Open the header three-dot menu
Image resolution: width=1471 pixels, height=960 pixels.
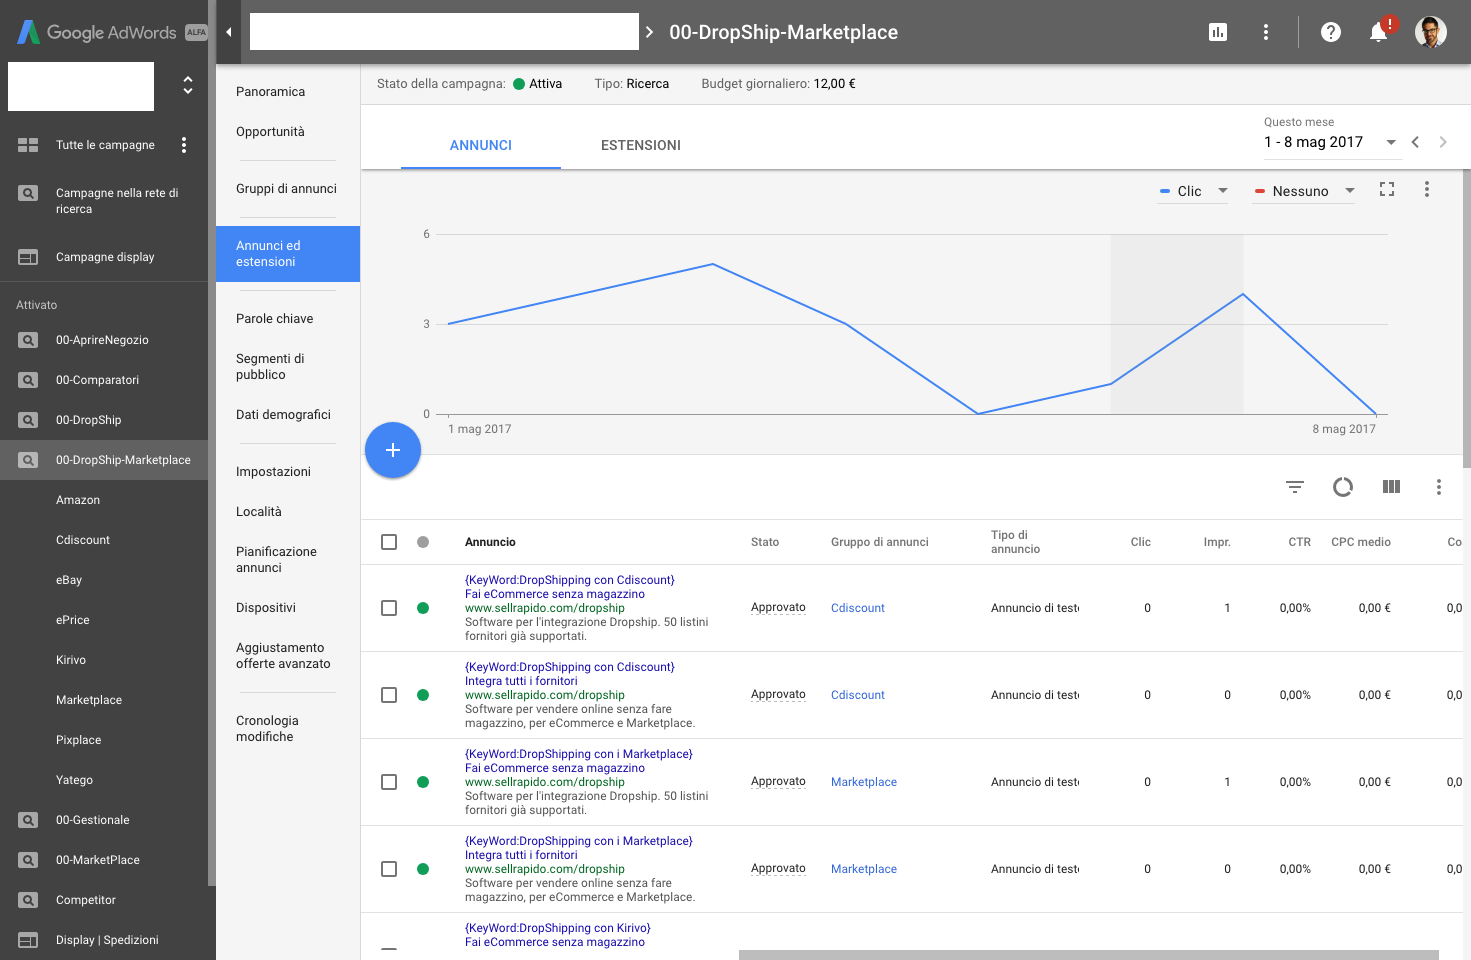[1266, 32]
